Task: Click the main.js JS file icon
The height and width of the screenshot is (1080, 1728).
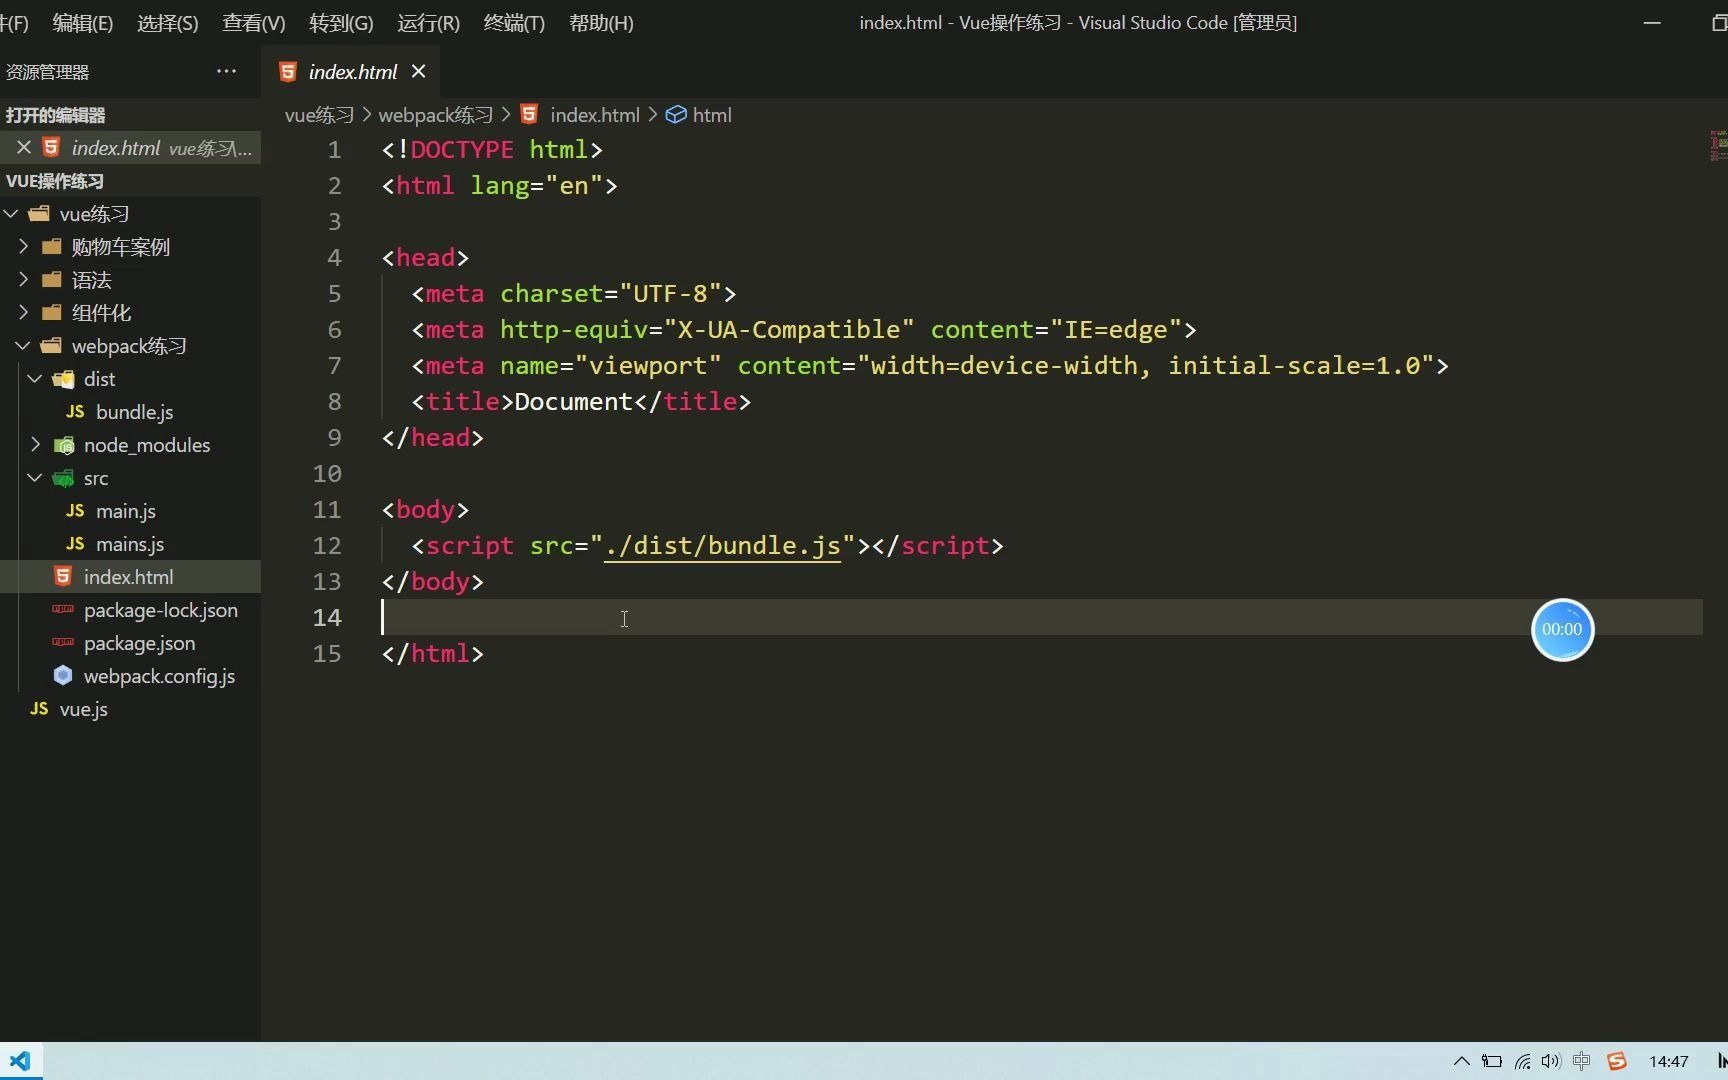Action: [x=75, y=511]
